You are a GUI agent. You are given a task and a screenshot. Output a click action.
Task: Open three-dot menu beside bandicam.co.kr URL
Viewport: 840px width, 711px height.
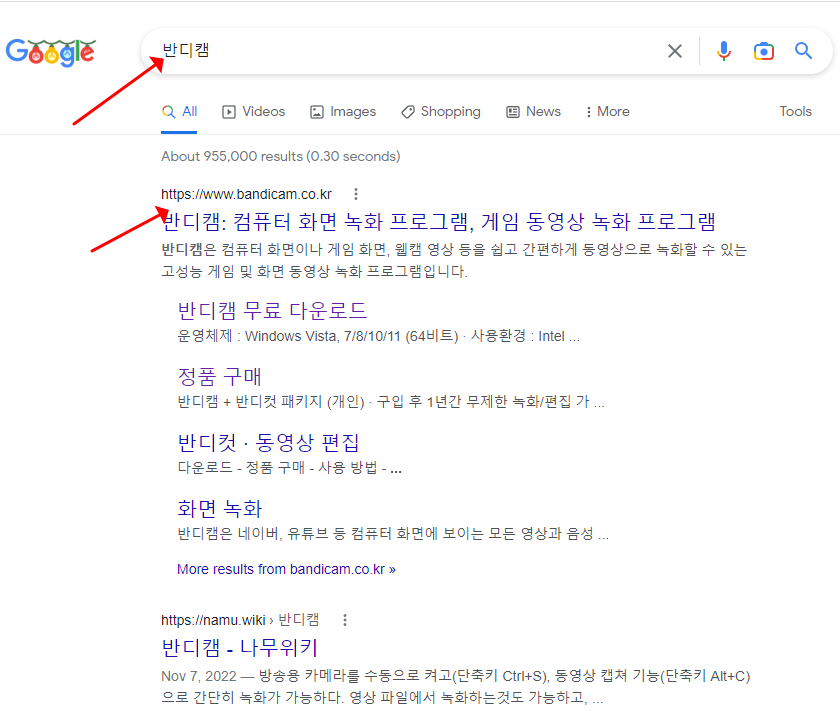pos(356,194)
